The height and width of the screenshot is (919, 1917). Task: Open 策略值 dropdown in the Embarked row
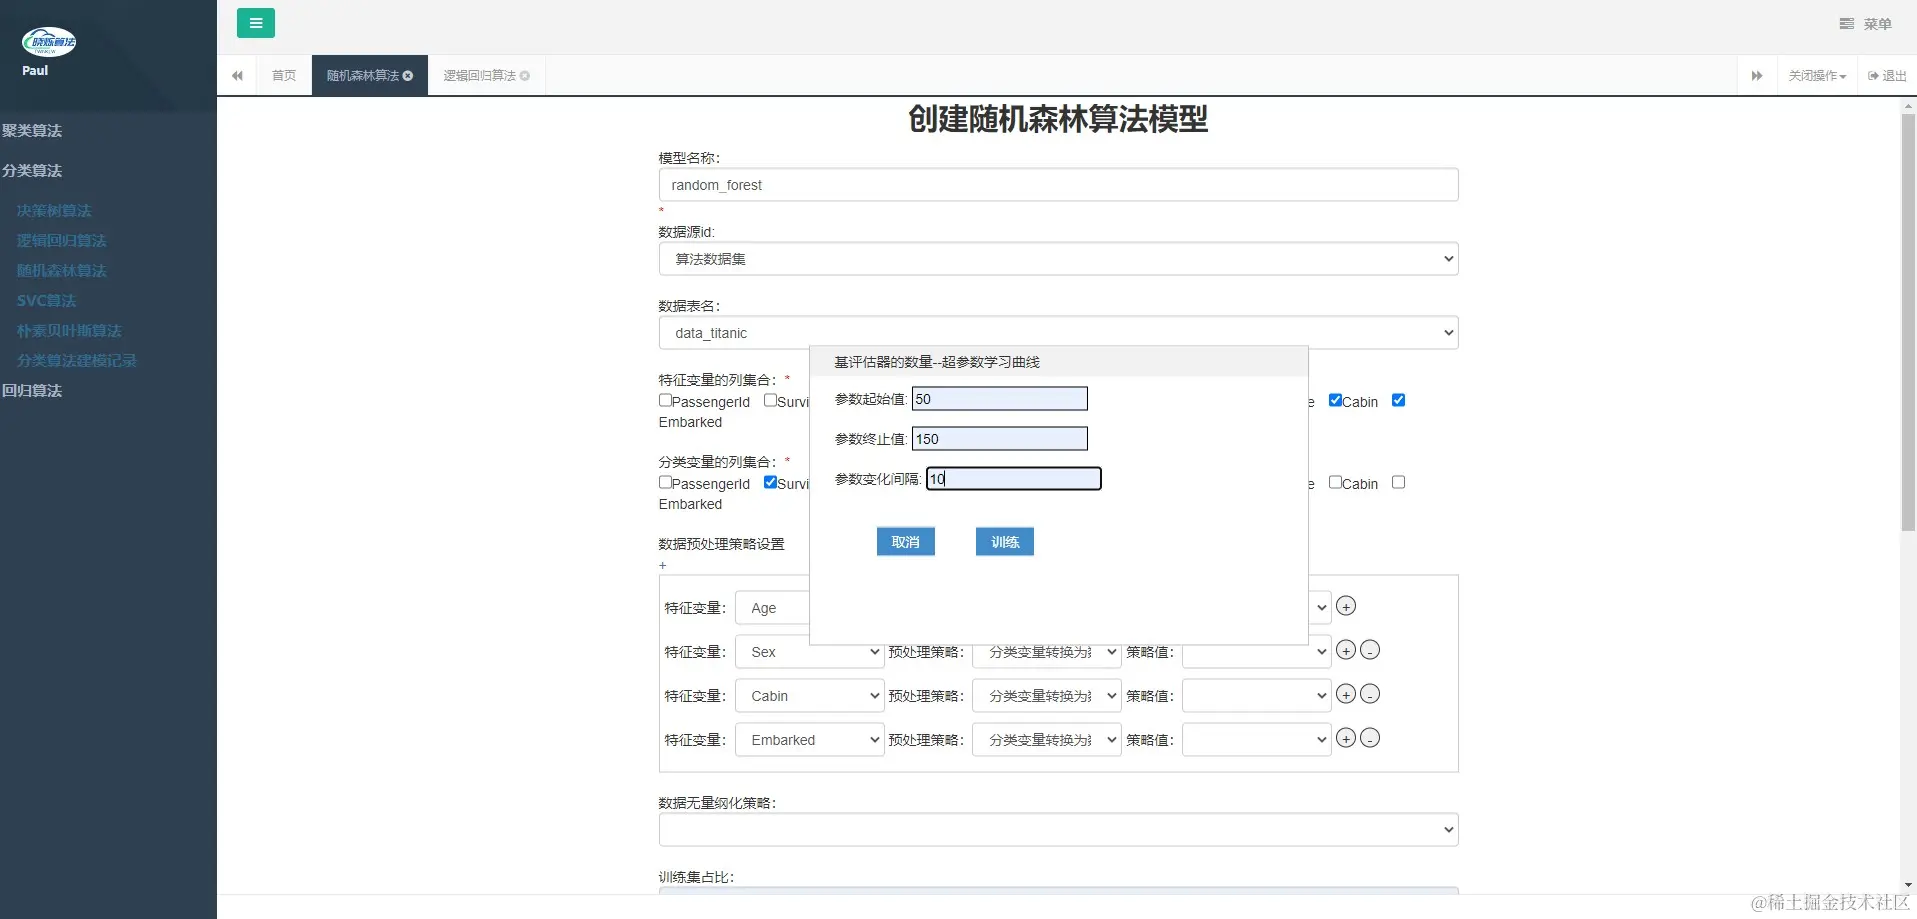pyautogui.click(x=1256, y=740)
